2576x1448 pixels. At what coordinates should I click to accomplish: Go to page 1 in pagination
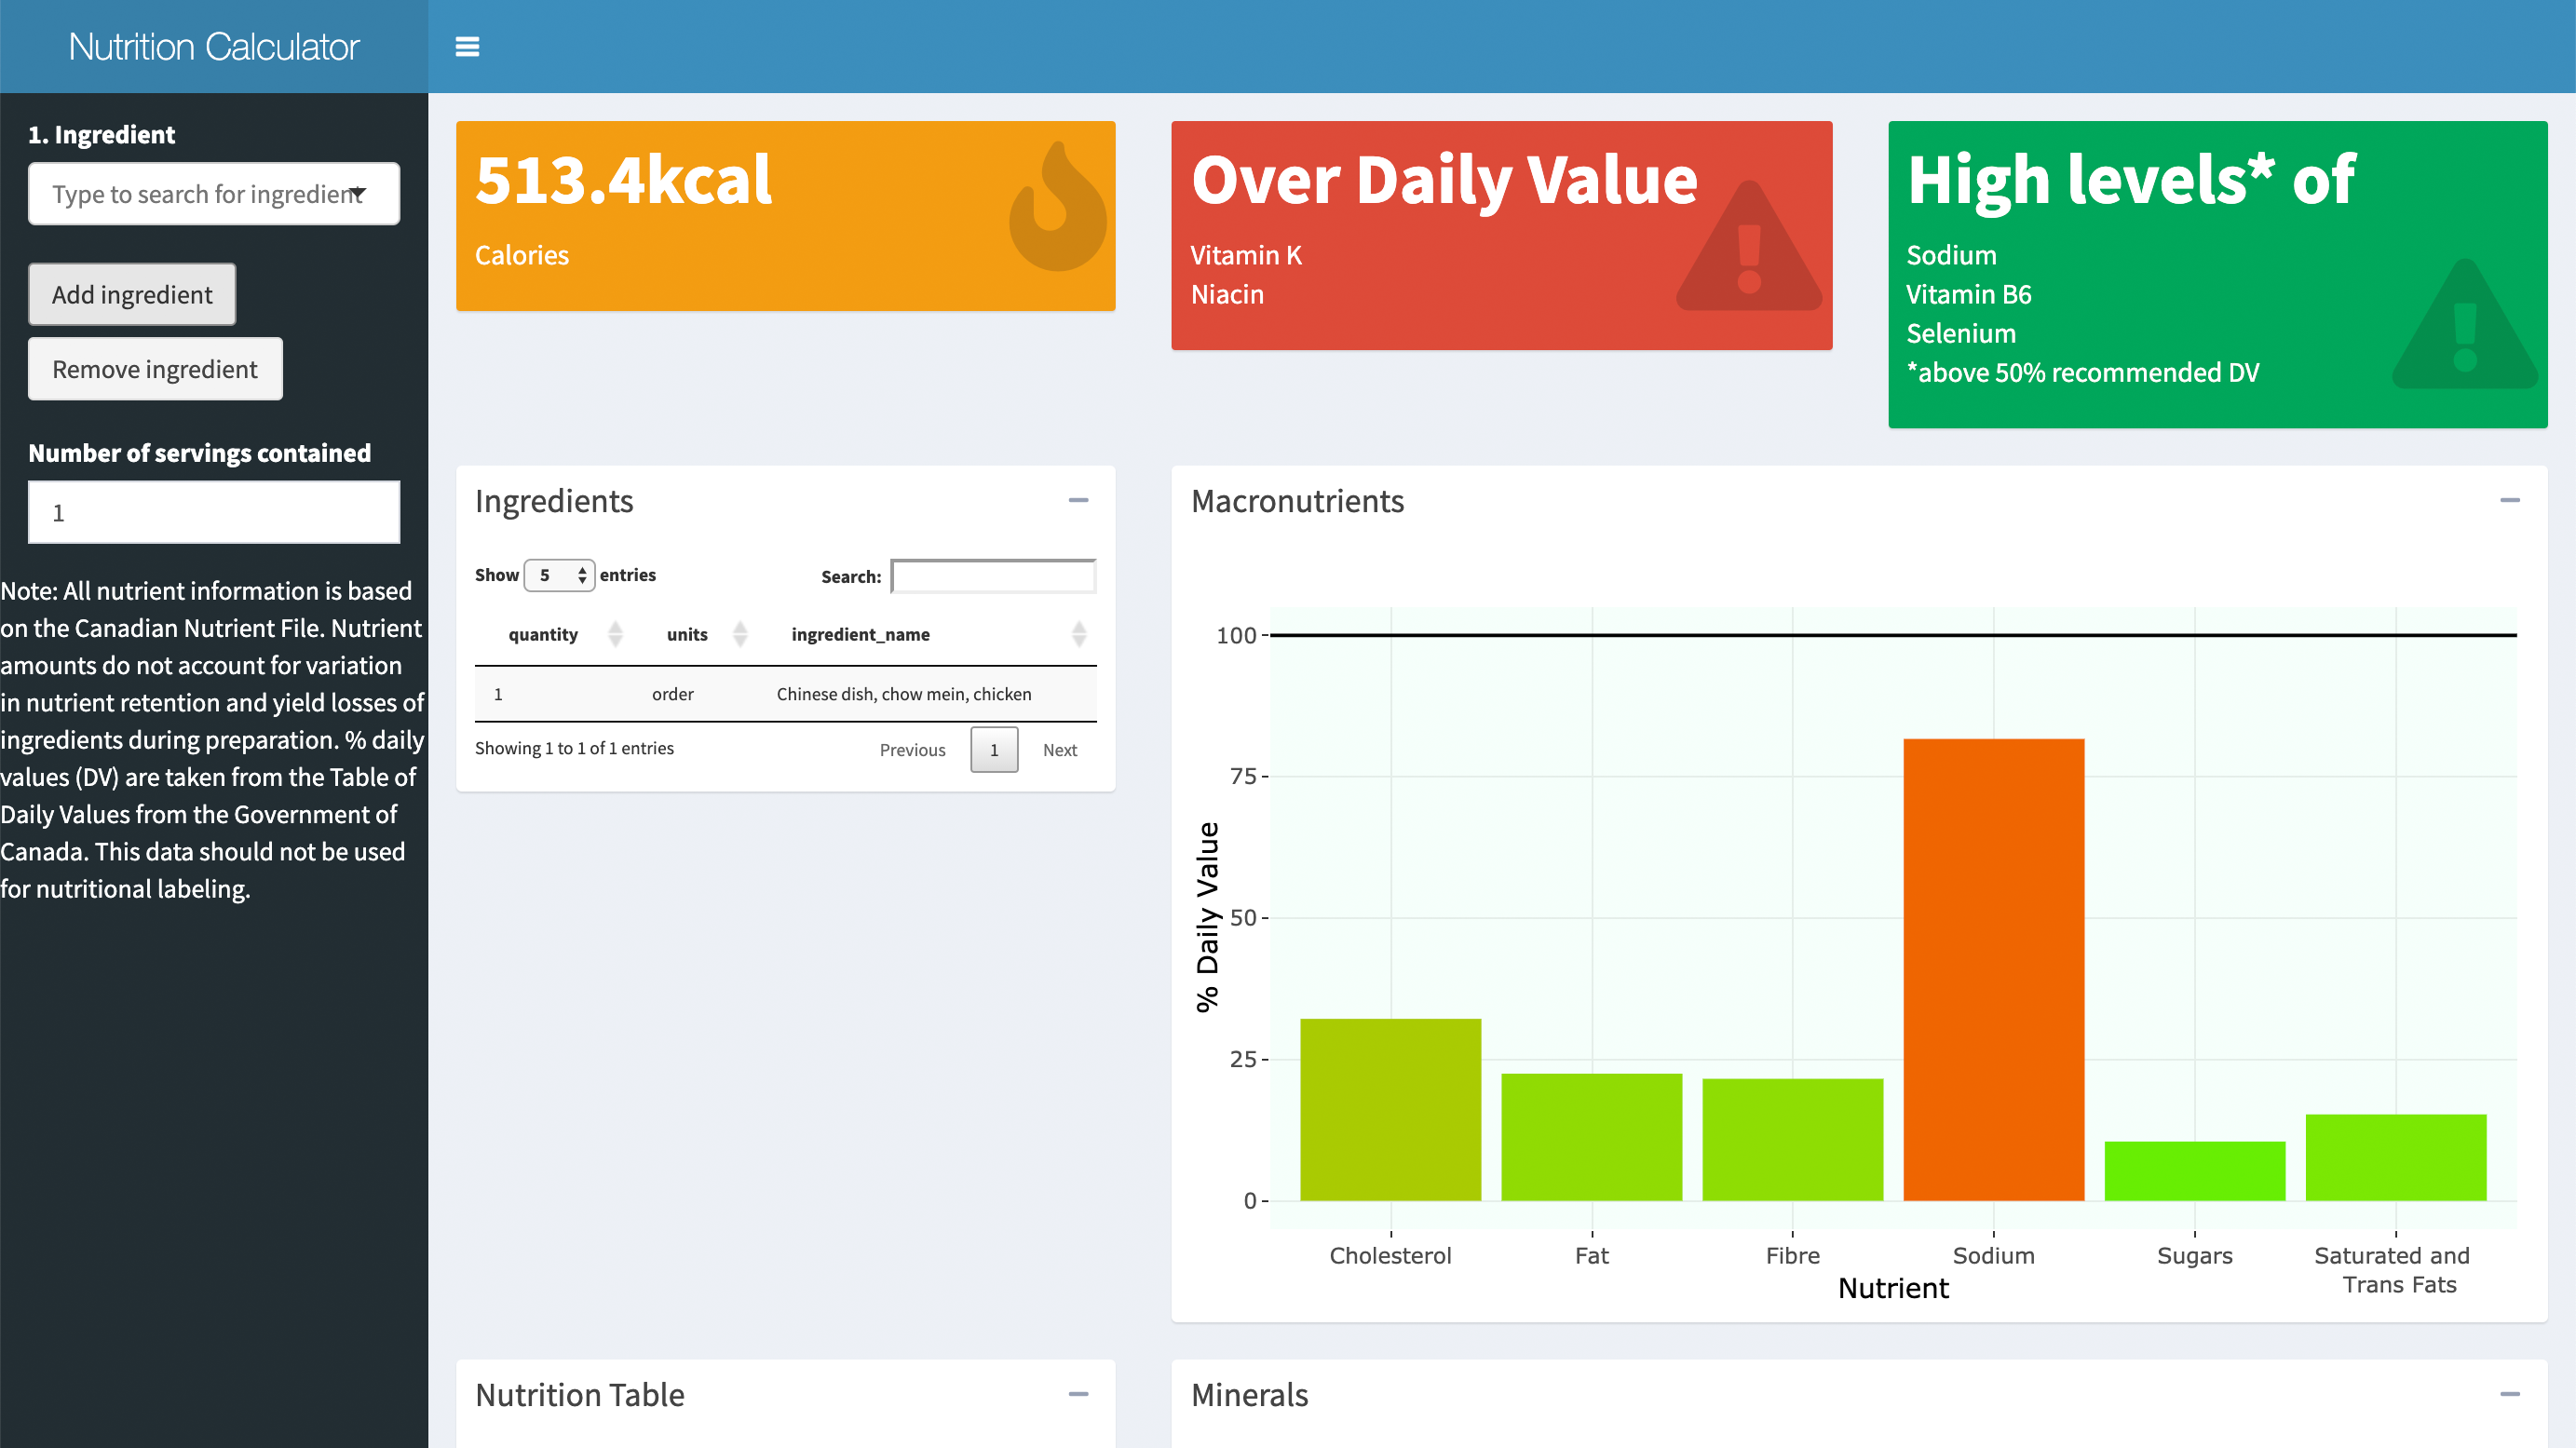point(994,750)
